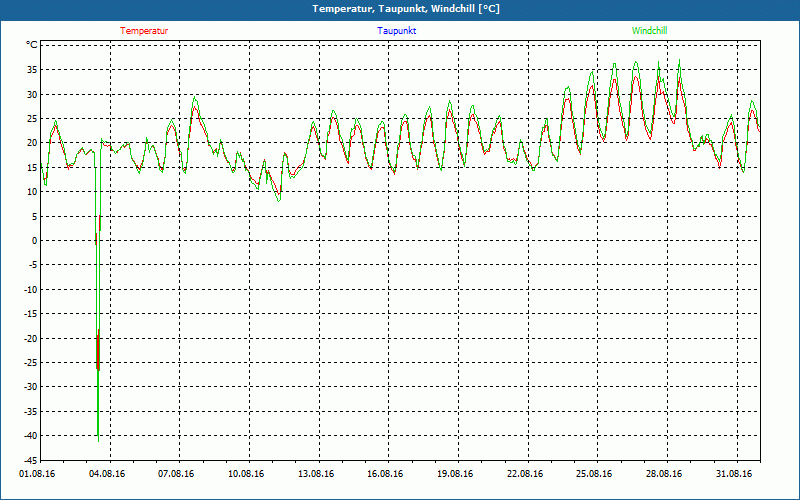Select the 04.08.16 date label
Image resolution: width=800 pixels, height=500 pixels.
pyautogui.click(x=107, y=473)
